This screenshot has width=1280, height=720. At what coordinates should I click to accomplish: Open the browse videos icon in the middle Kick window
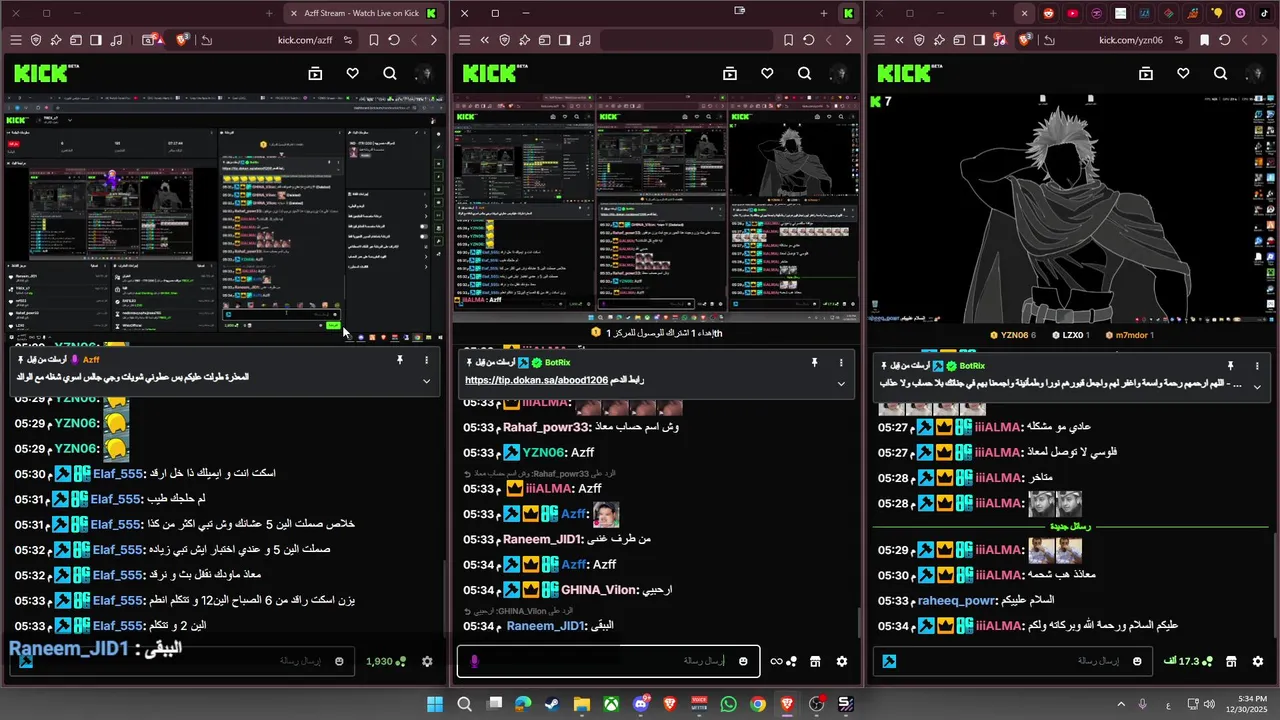[730, 74]
